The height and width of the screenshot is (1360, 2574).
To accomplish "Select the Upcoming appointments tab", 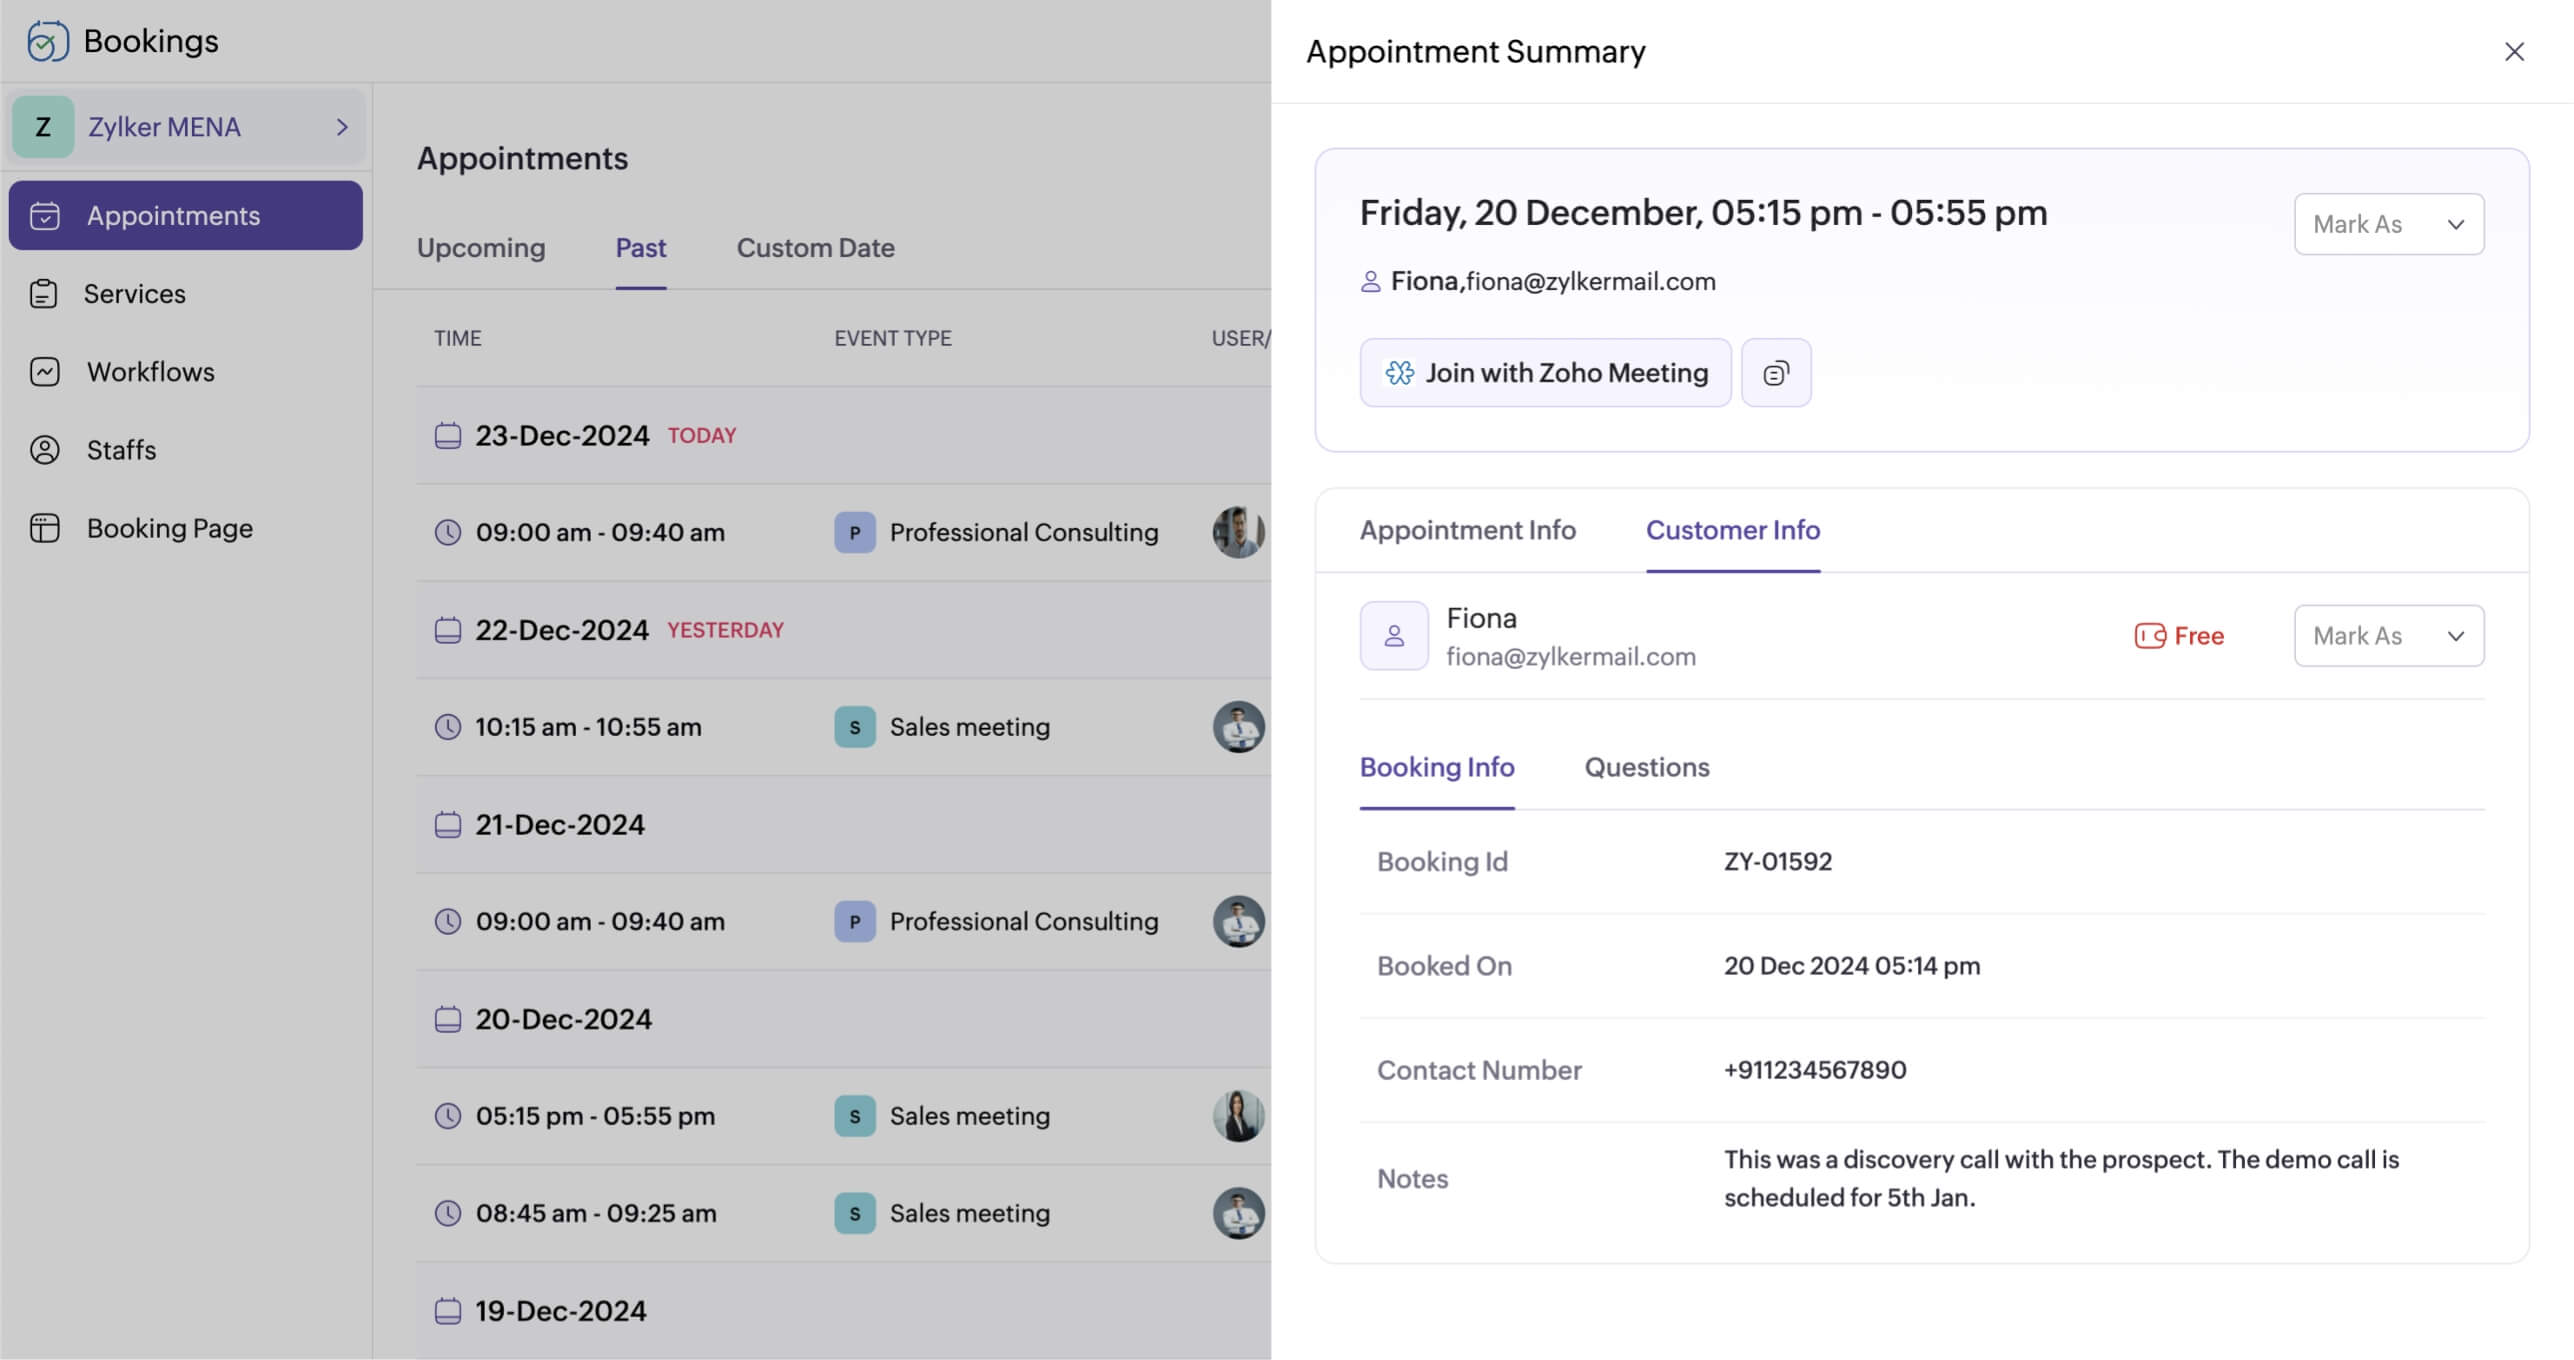I will pos(481,248).
